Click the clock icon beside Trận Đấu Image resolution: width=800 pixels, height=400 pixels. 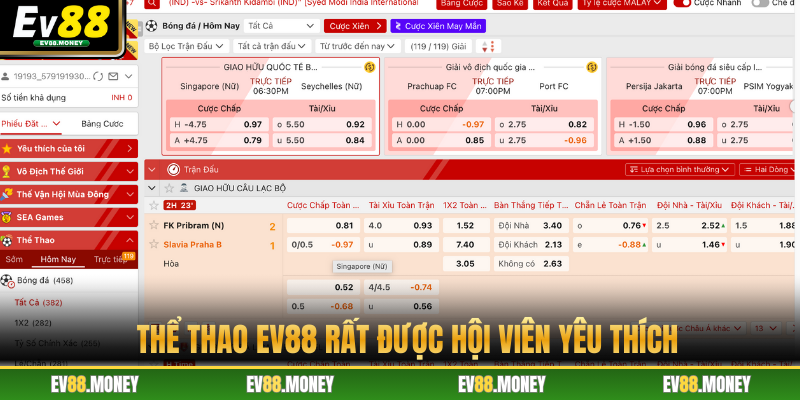(173, 169)
